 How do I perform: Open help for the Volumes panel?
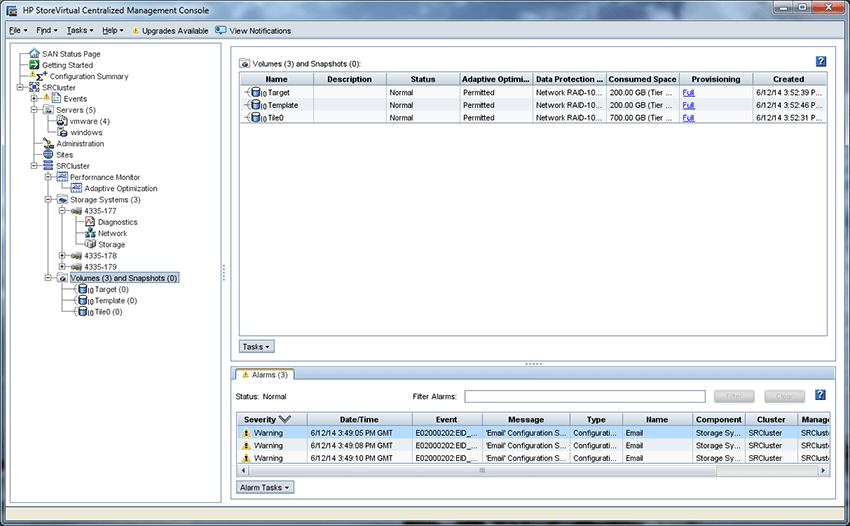point(821,61)
